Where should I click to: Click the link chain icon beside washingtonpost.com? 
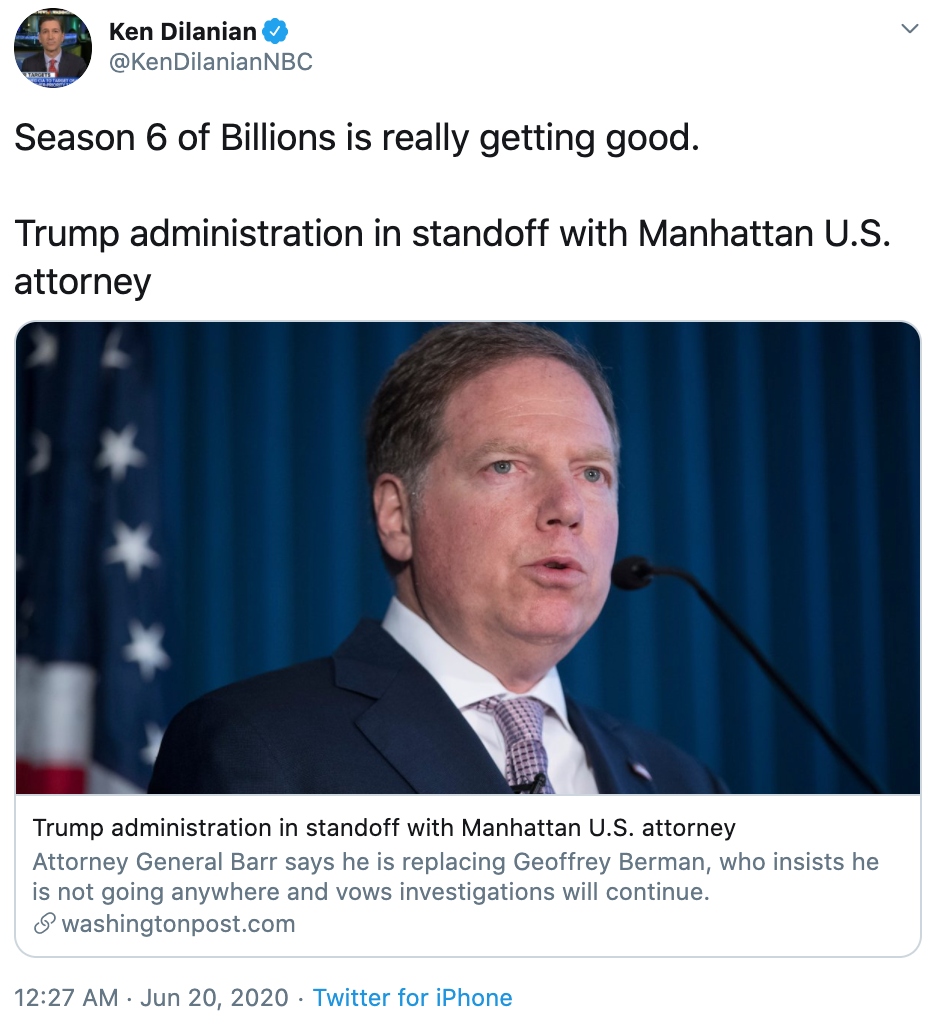click(44, 924)
